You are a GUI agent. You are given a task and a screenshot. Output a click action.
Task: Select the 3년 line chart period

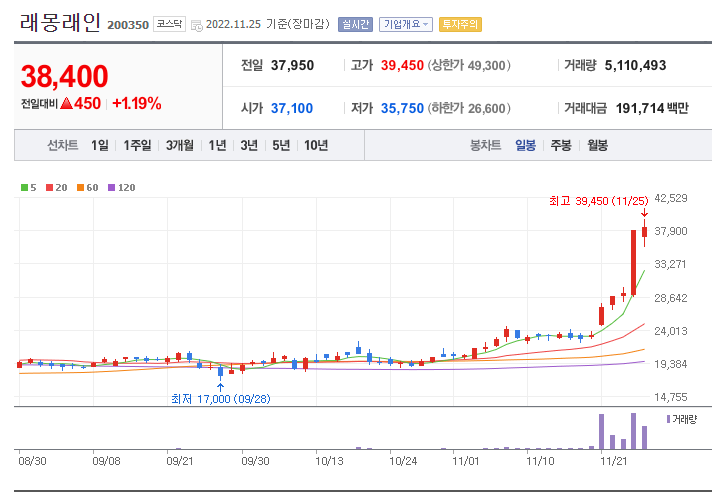249,145
